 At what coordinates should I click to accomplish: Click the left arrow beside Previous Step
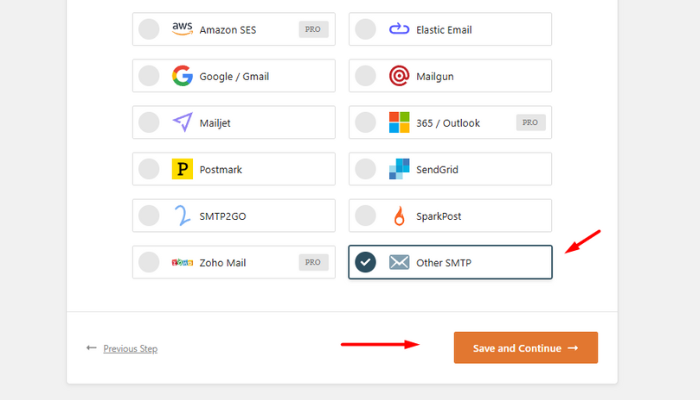pyautogui.click(x=91, y=348)
